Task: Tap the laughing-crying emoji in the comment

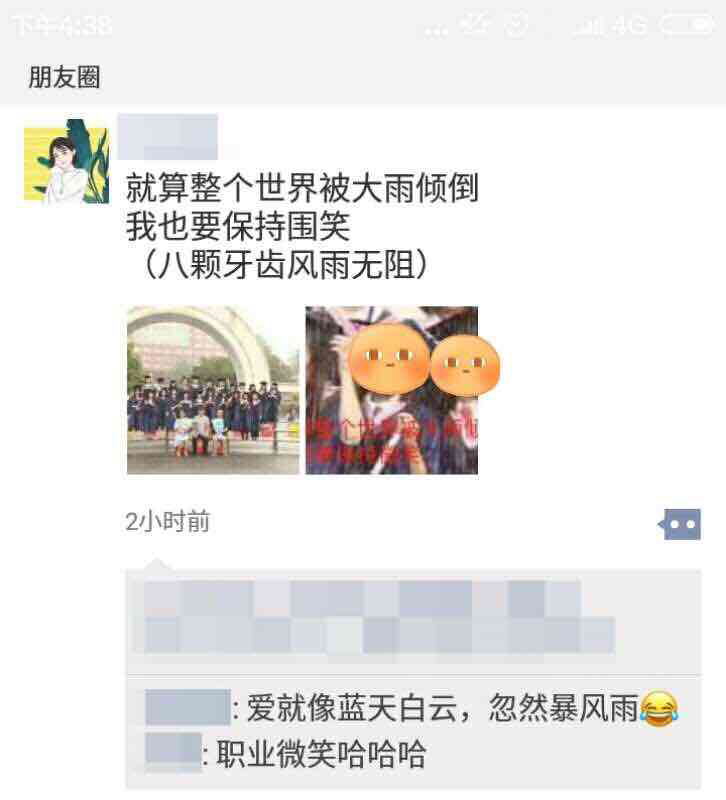Action: (x=659, y=709)
